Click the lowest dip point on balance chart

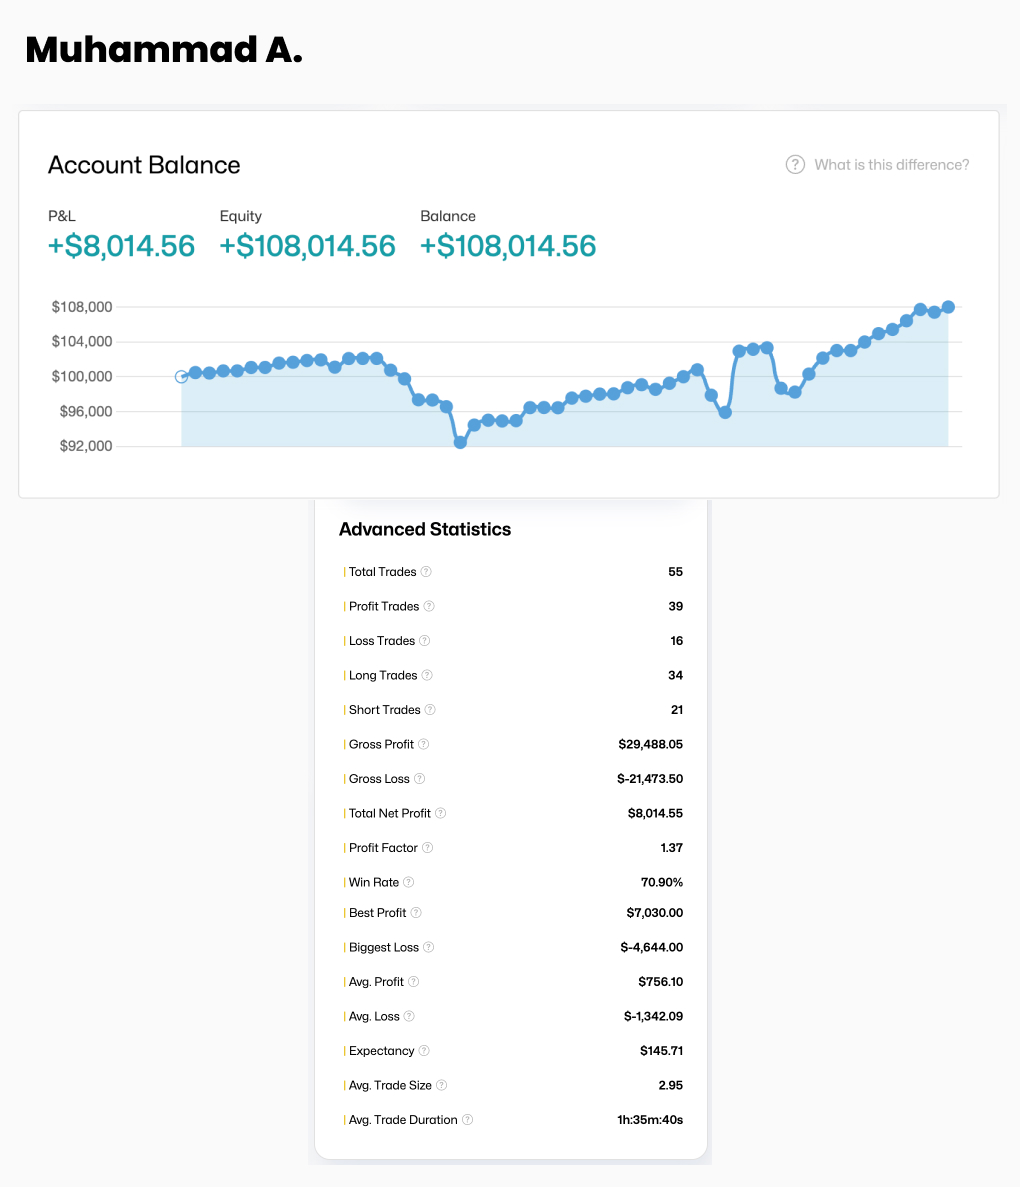(x=460, y=441)
